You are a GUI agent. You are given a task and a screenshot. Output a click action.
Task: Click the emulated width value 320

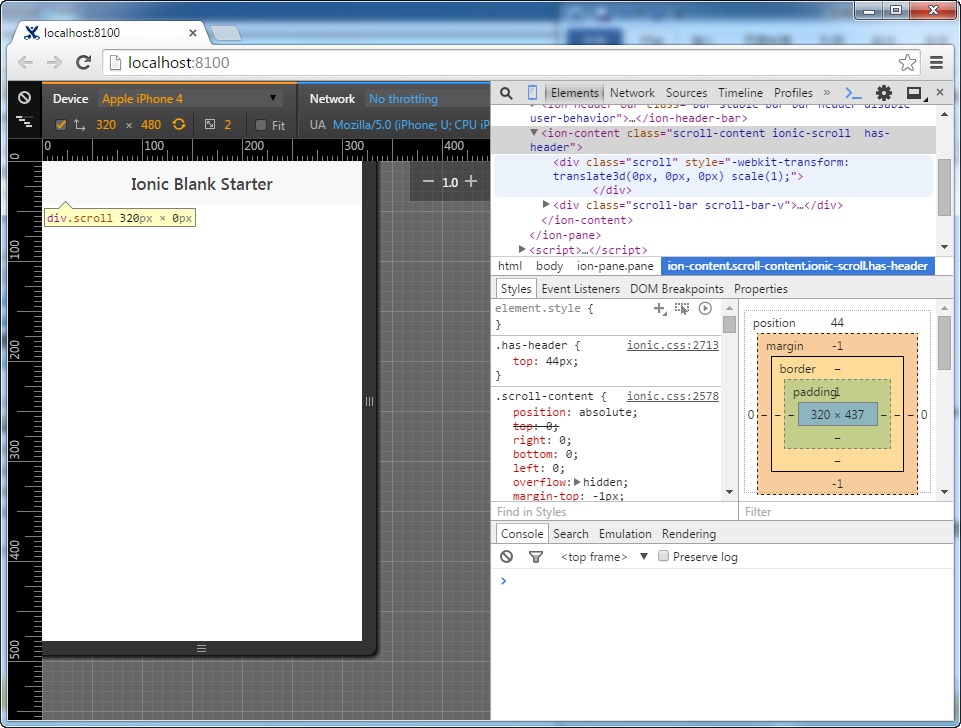106,125
